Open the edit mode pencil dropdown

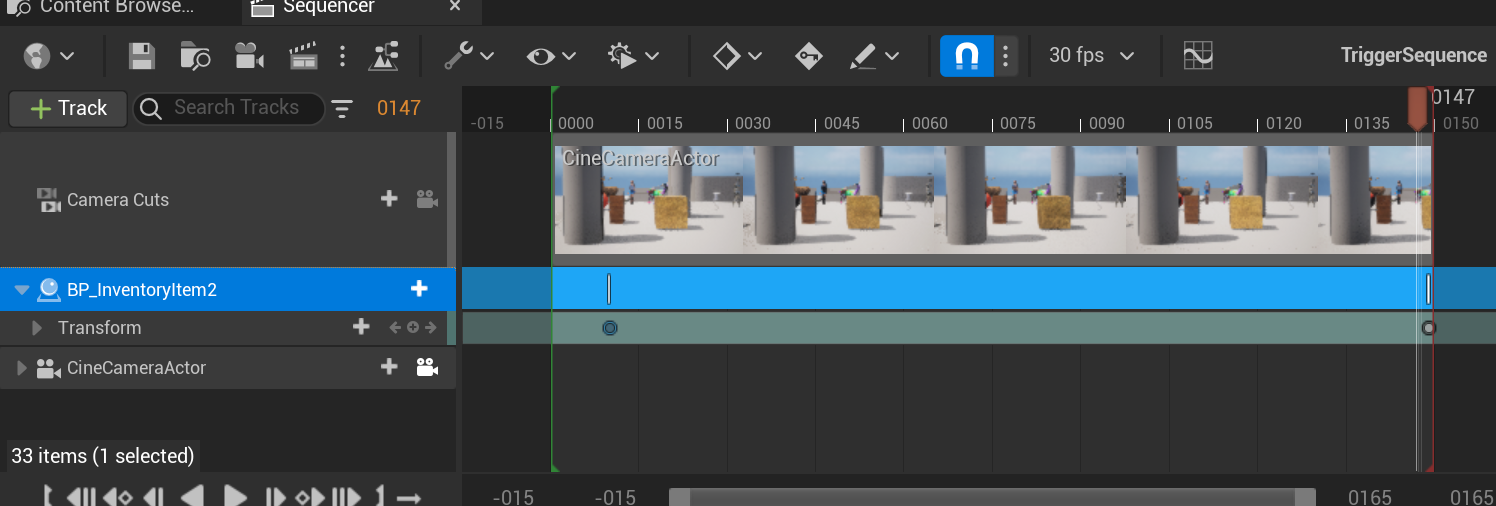[x=874, y=56]
